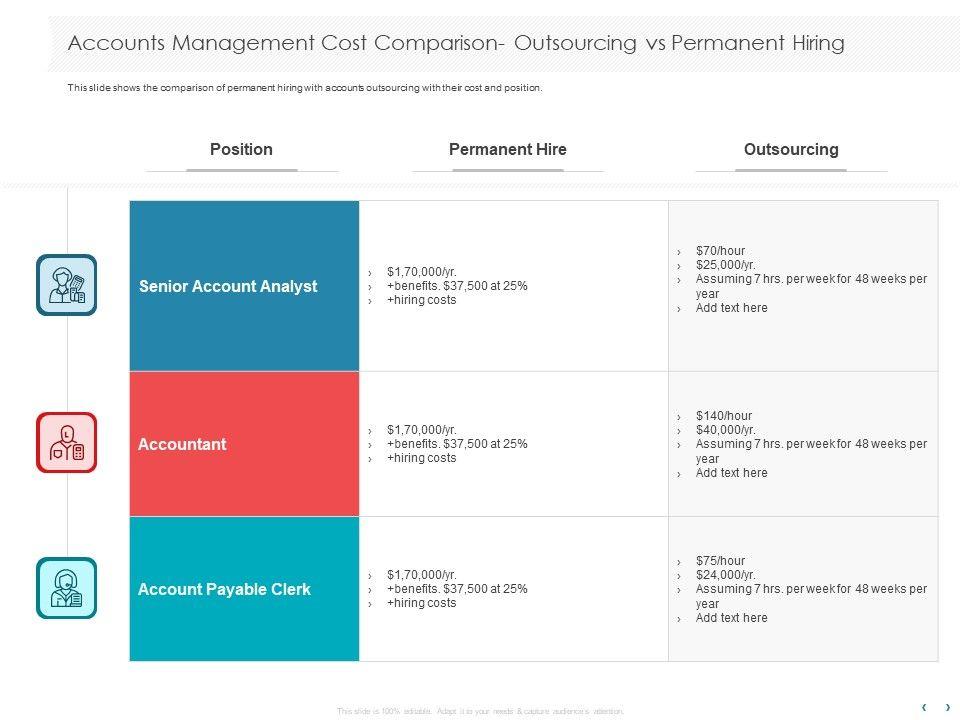Go to the next slide arrow

pos(947,707)
